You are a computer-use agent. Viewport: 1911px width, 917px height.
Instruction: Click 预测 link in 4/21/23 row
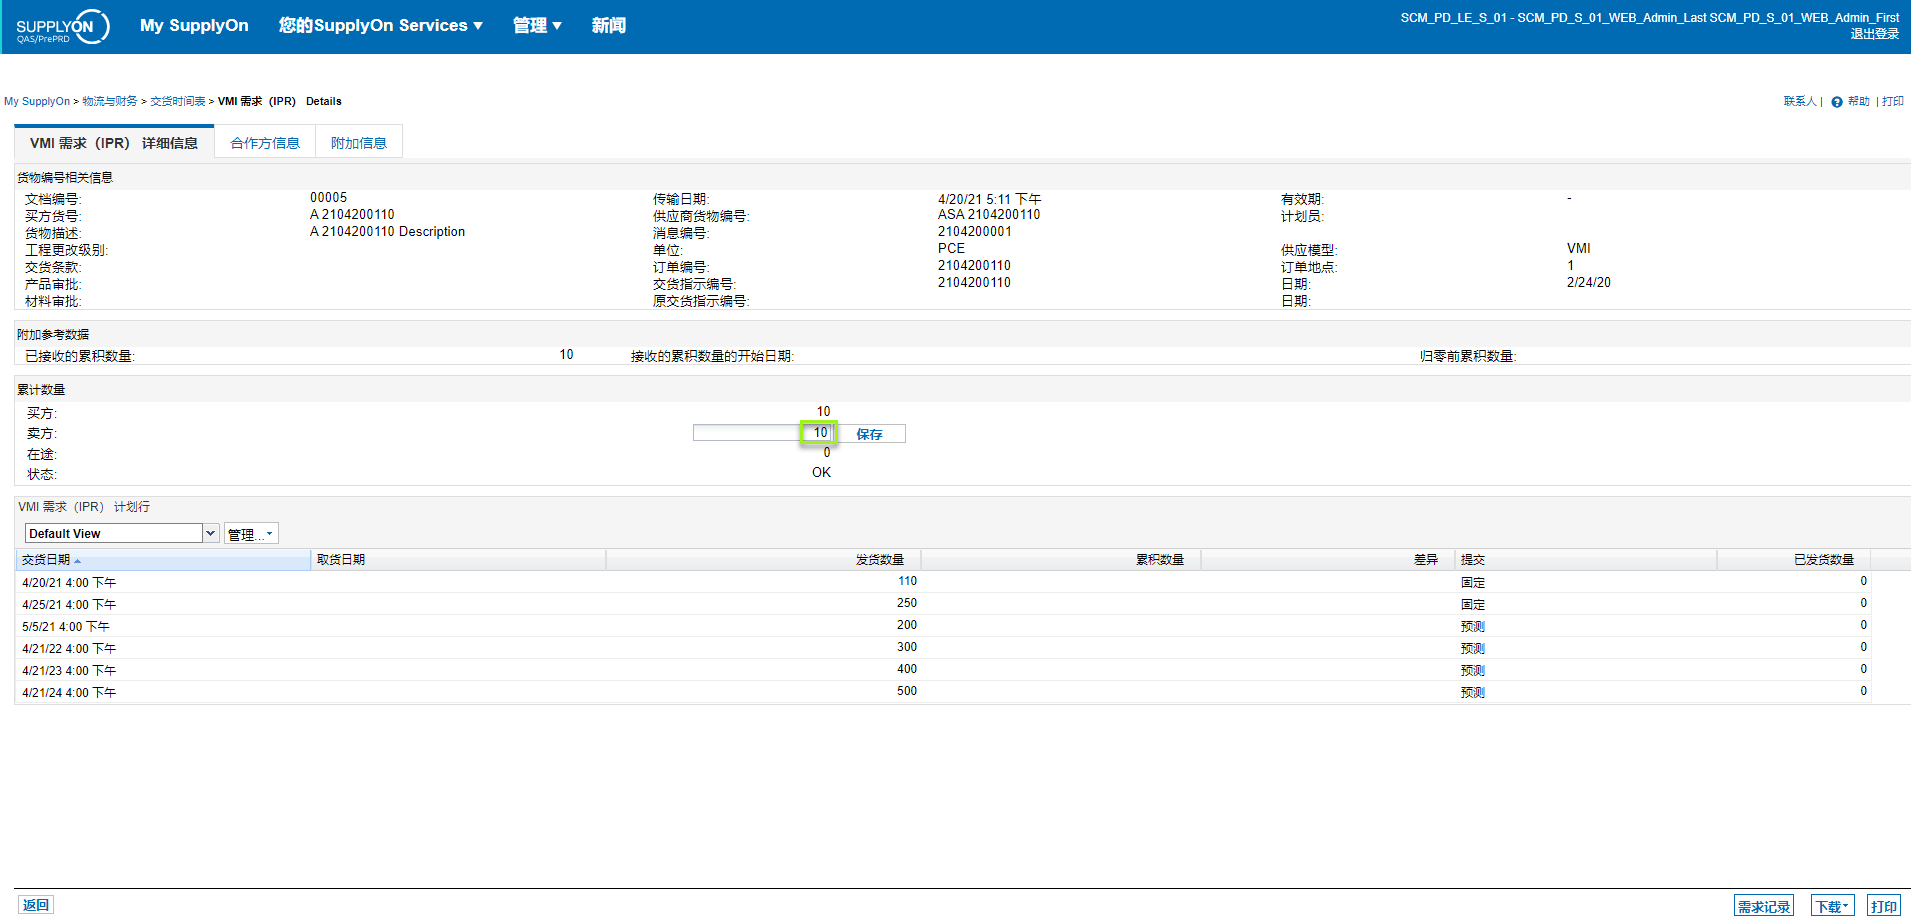point(1472,671)
